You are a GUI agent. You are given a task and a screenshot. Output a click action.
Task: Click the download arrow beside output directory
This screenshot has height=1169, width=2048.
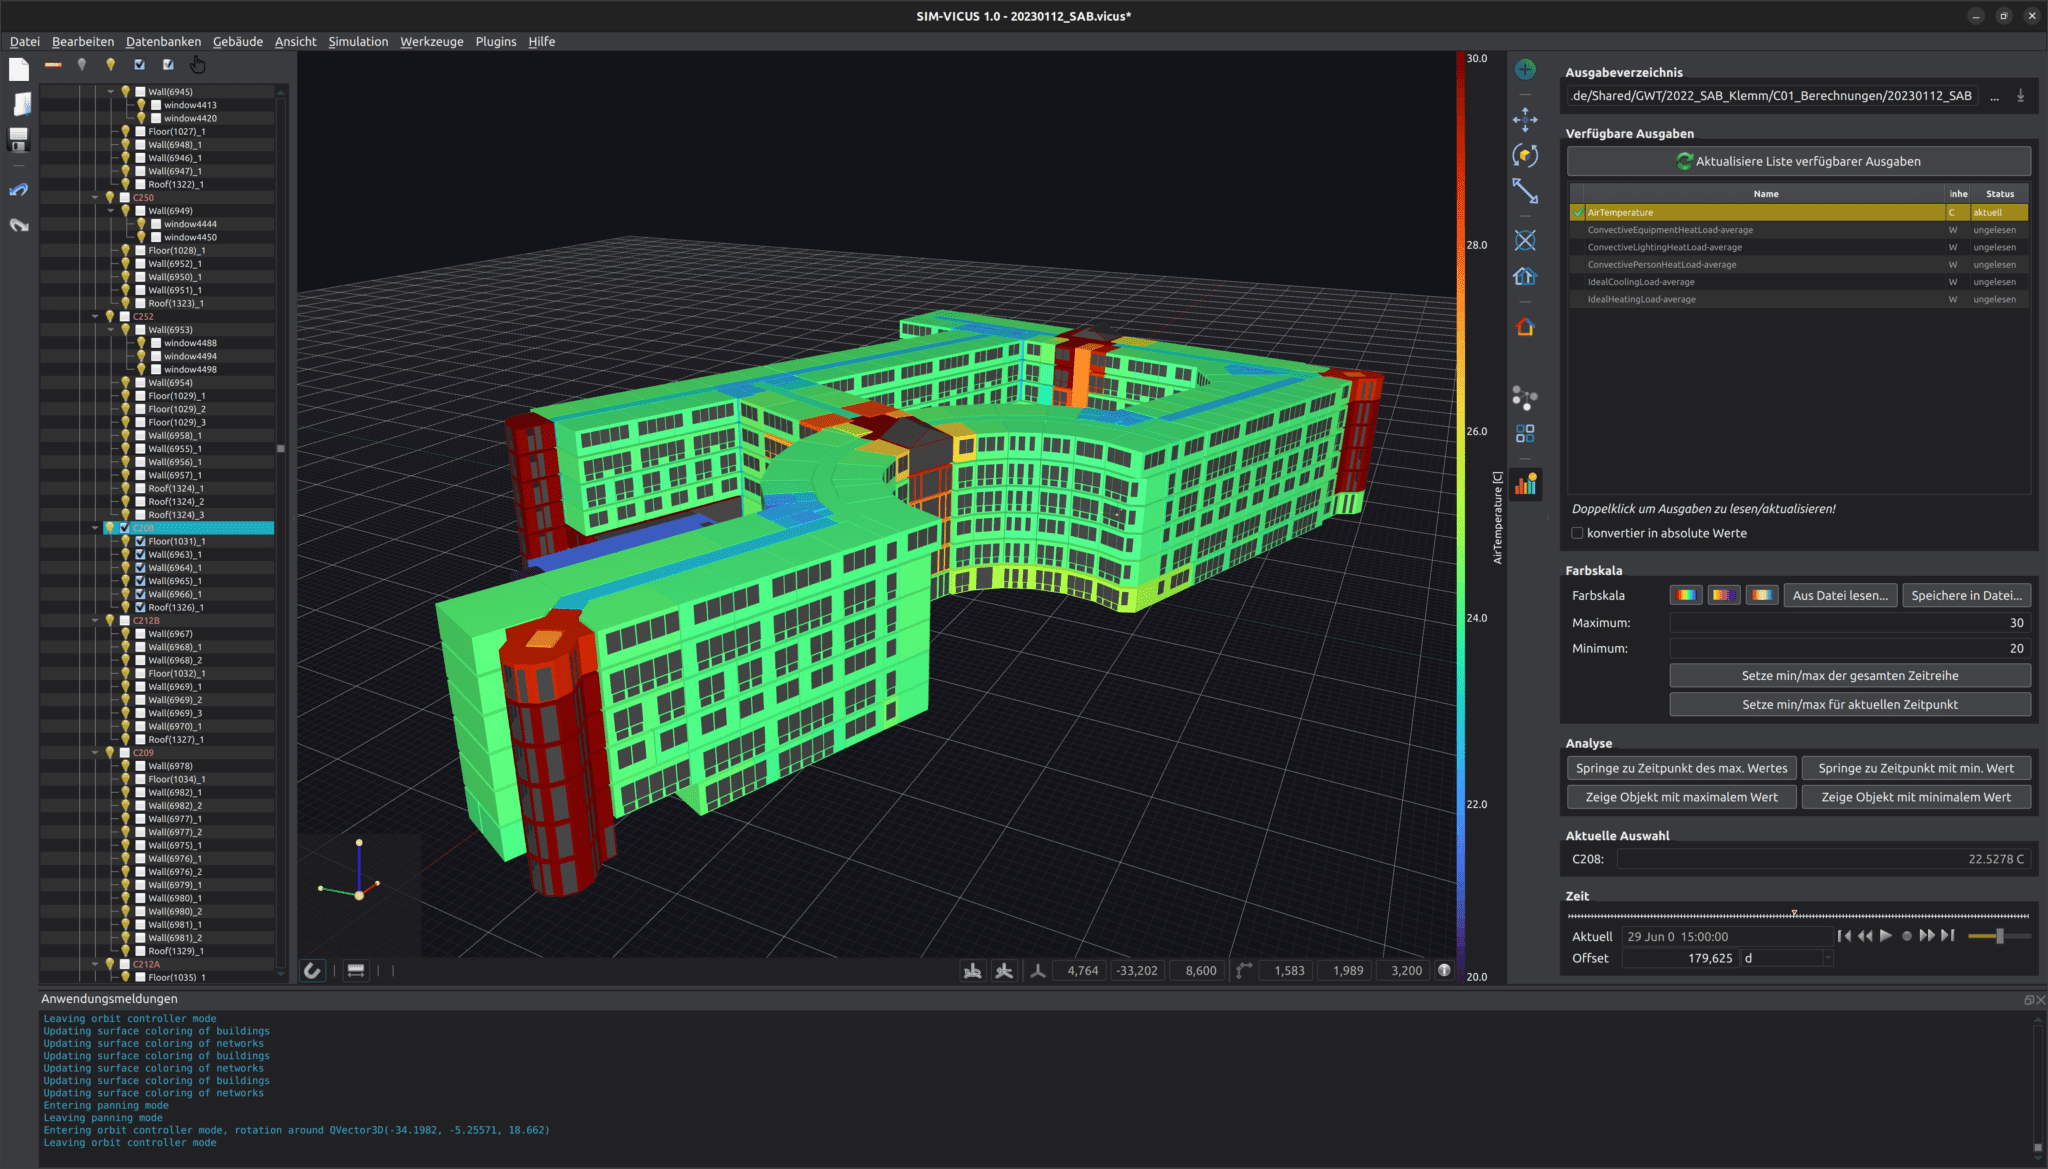2020,96
